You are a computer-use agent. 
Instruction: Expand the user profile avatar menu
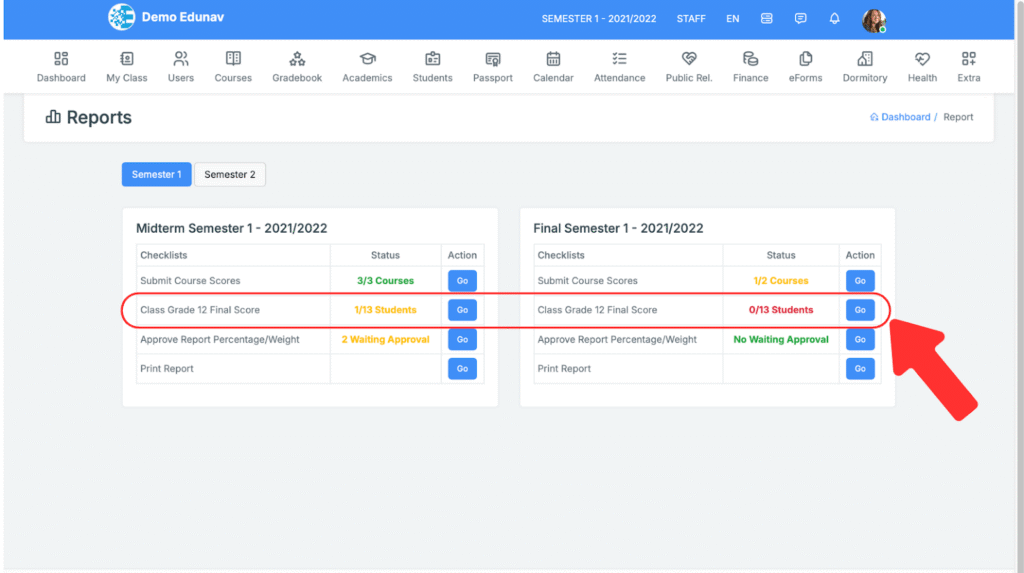[873, 20]
